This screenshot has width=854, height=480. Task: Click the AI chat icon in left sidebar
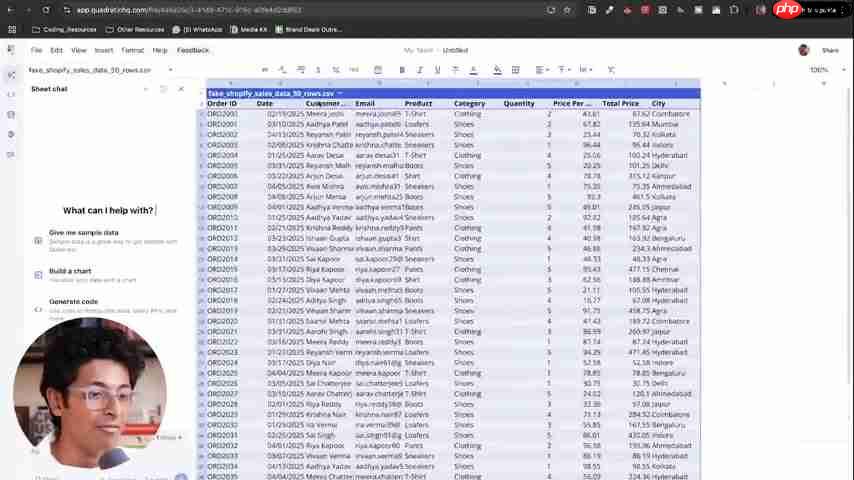click(11, 75)
